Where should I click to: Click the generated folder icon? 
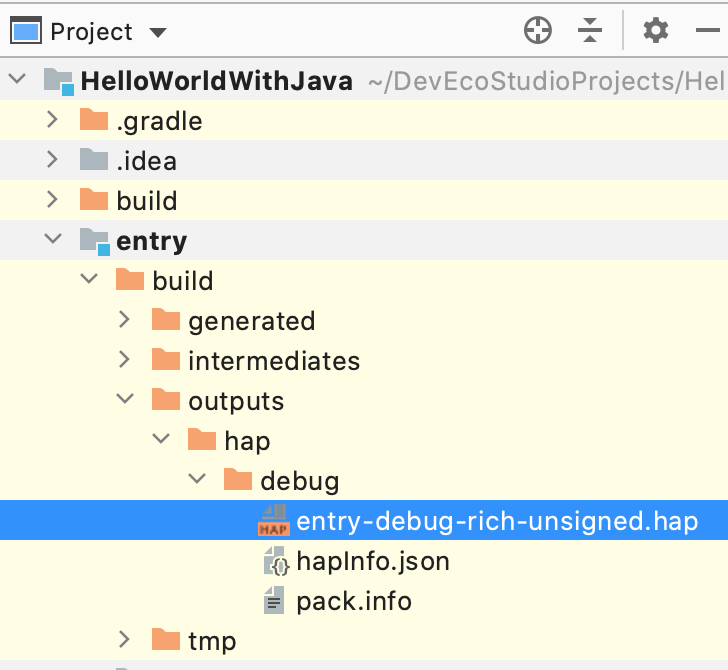coord(166,319)
